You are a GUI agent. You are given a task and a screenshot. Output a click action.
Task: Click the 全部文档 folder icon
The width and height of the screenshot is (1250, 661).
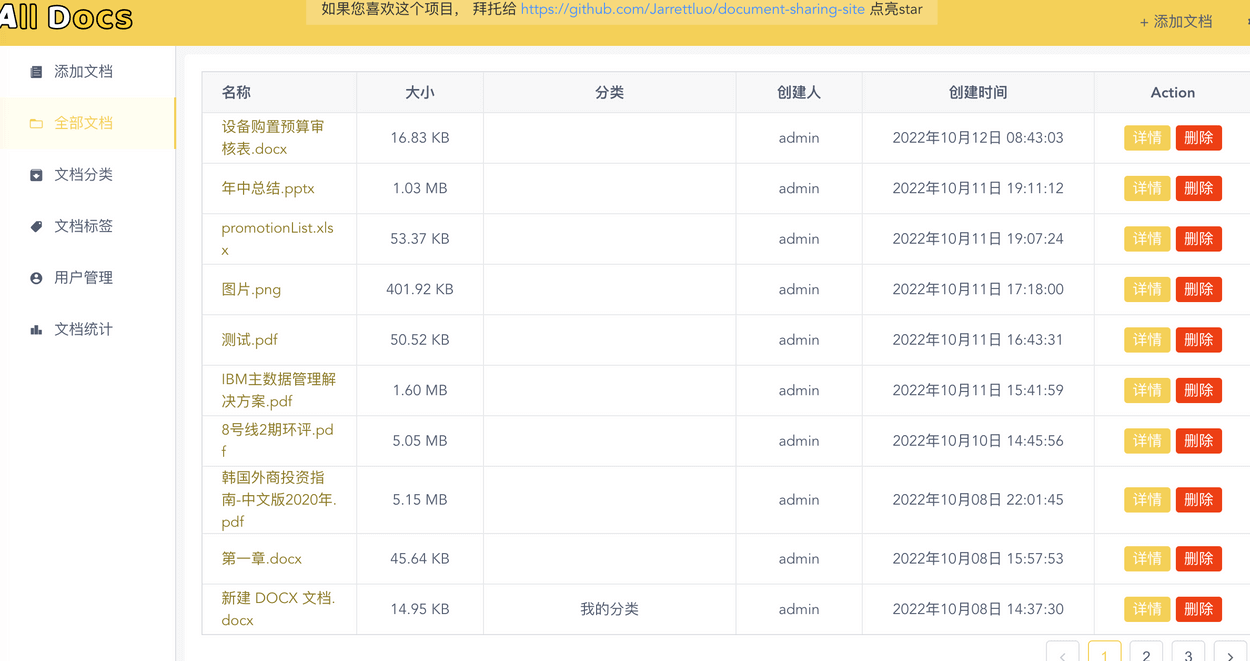point(36,123)
